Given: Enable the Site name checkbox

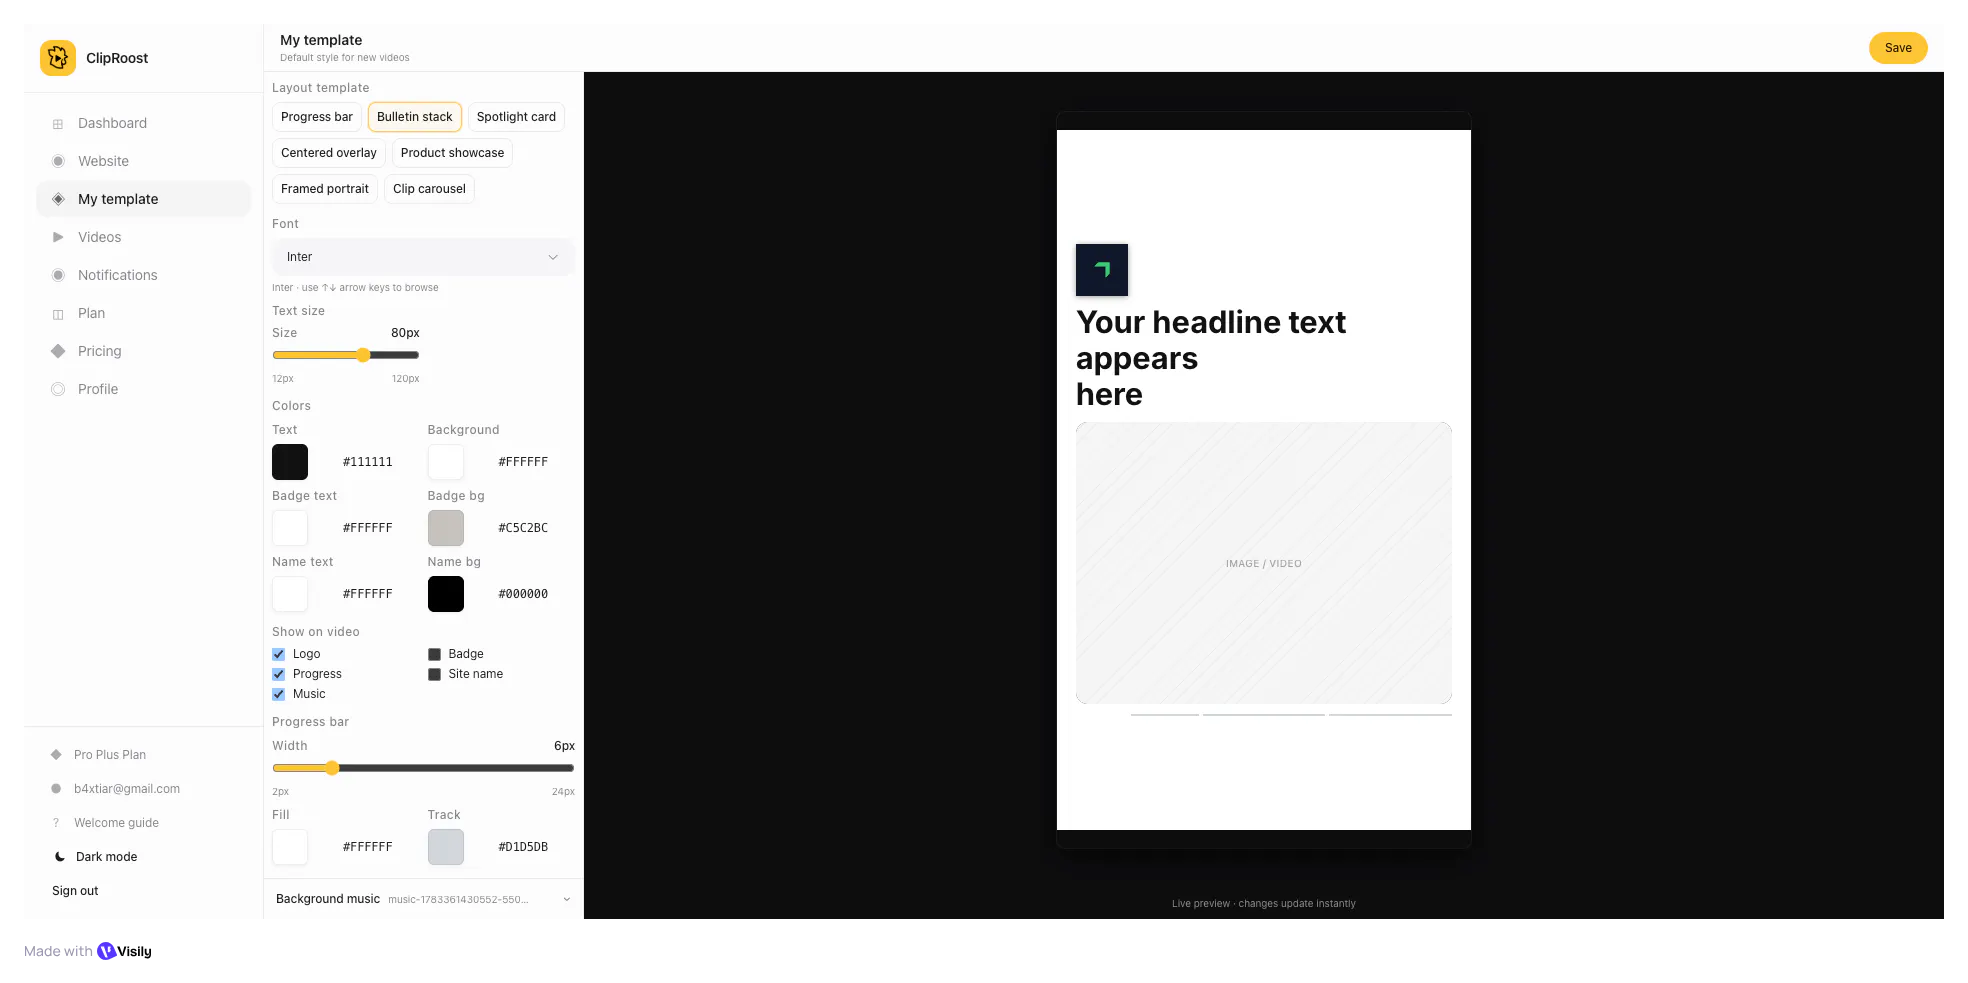Looking at the screenshot, I should (434, 674).
